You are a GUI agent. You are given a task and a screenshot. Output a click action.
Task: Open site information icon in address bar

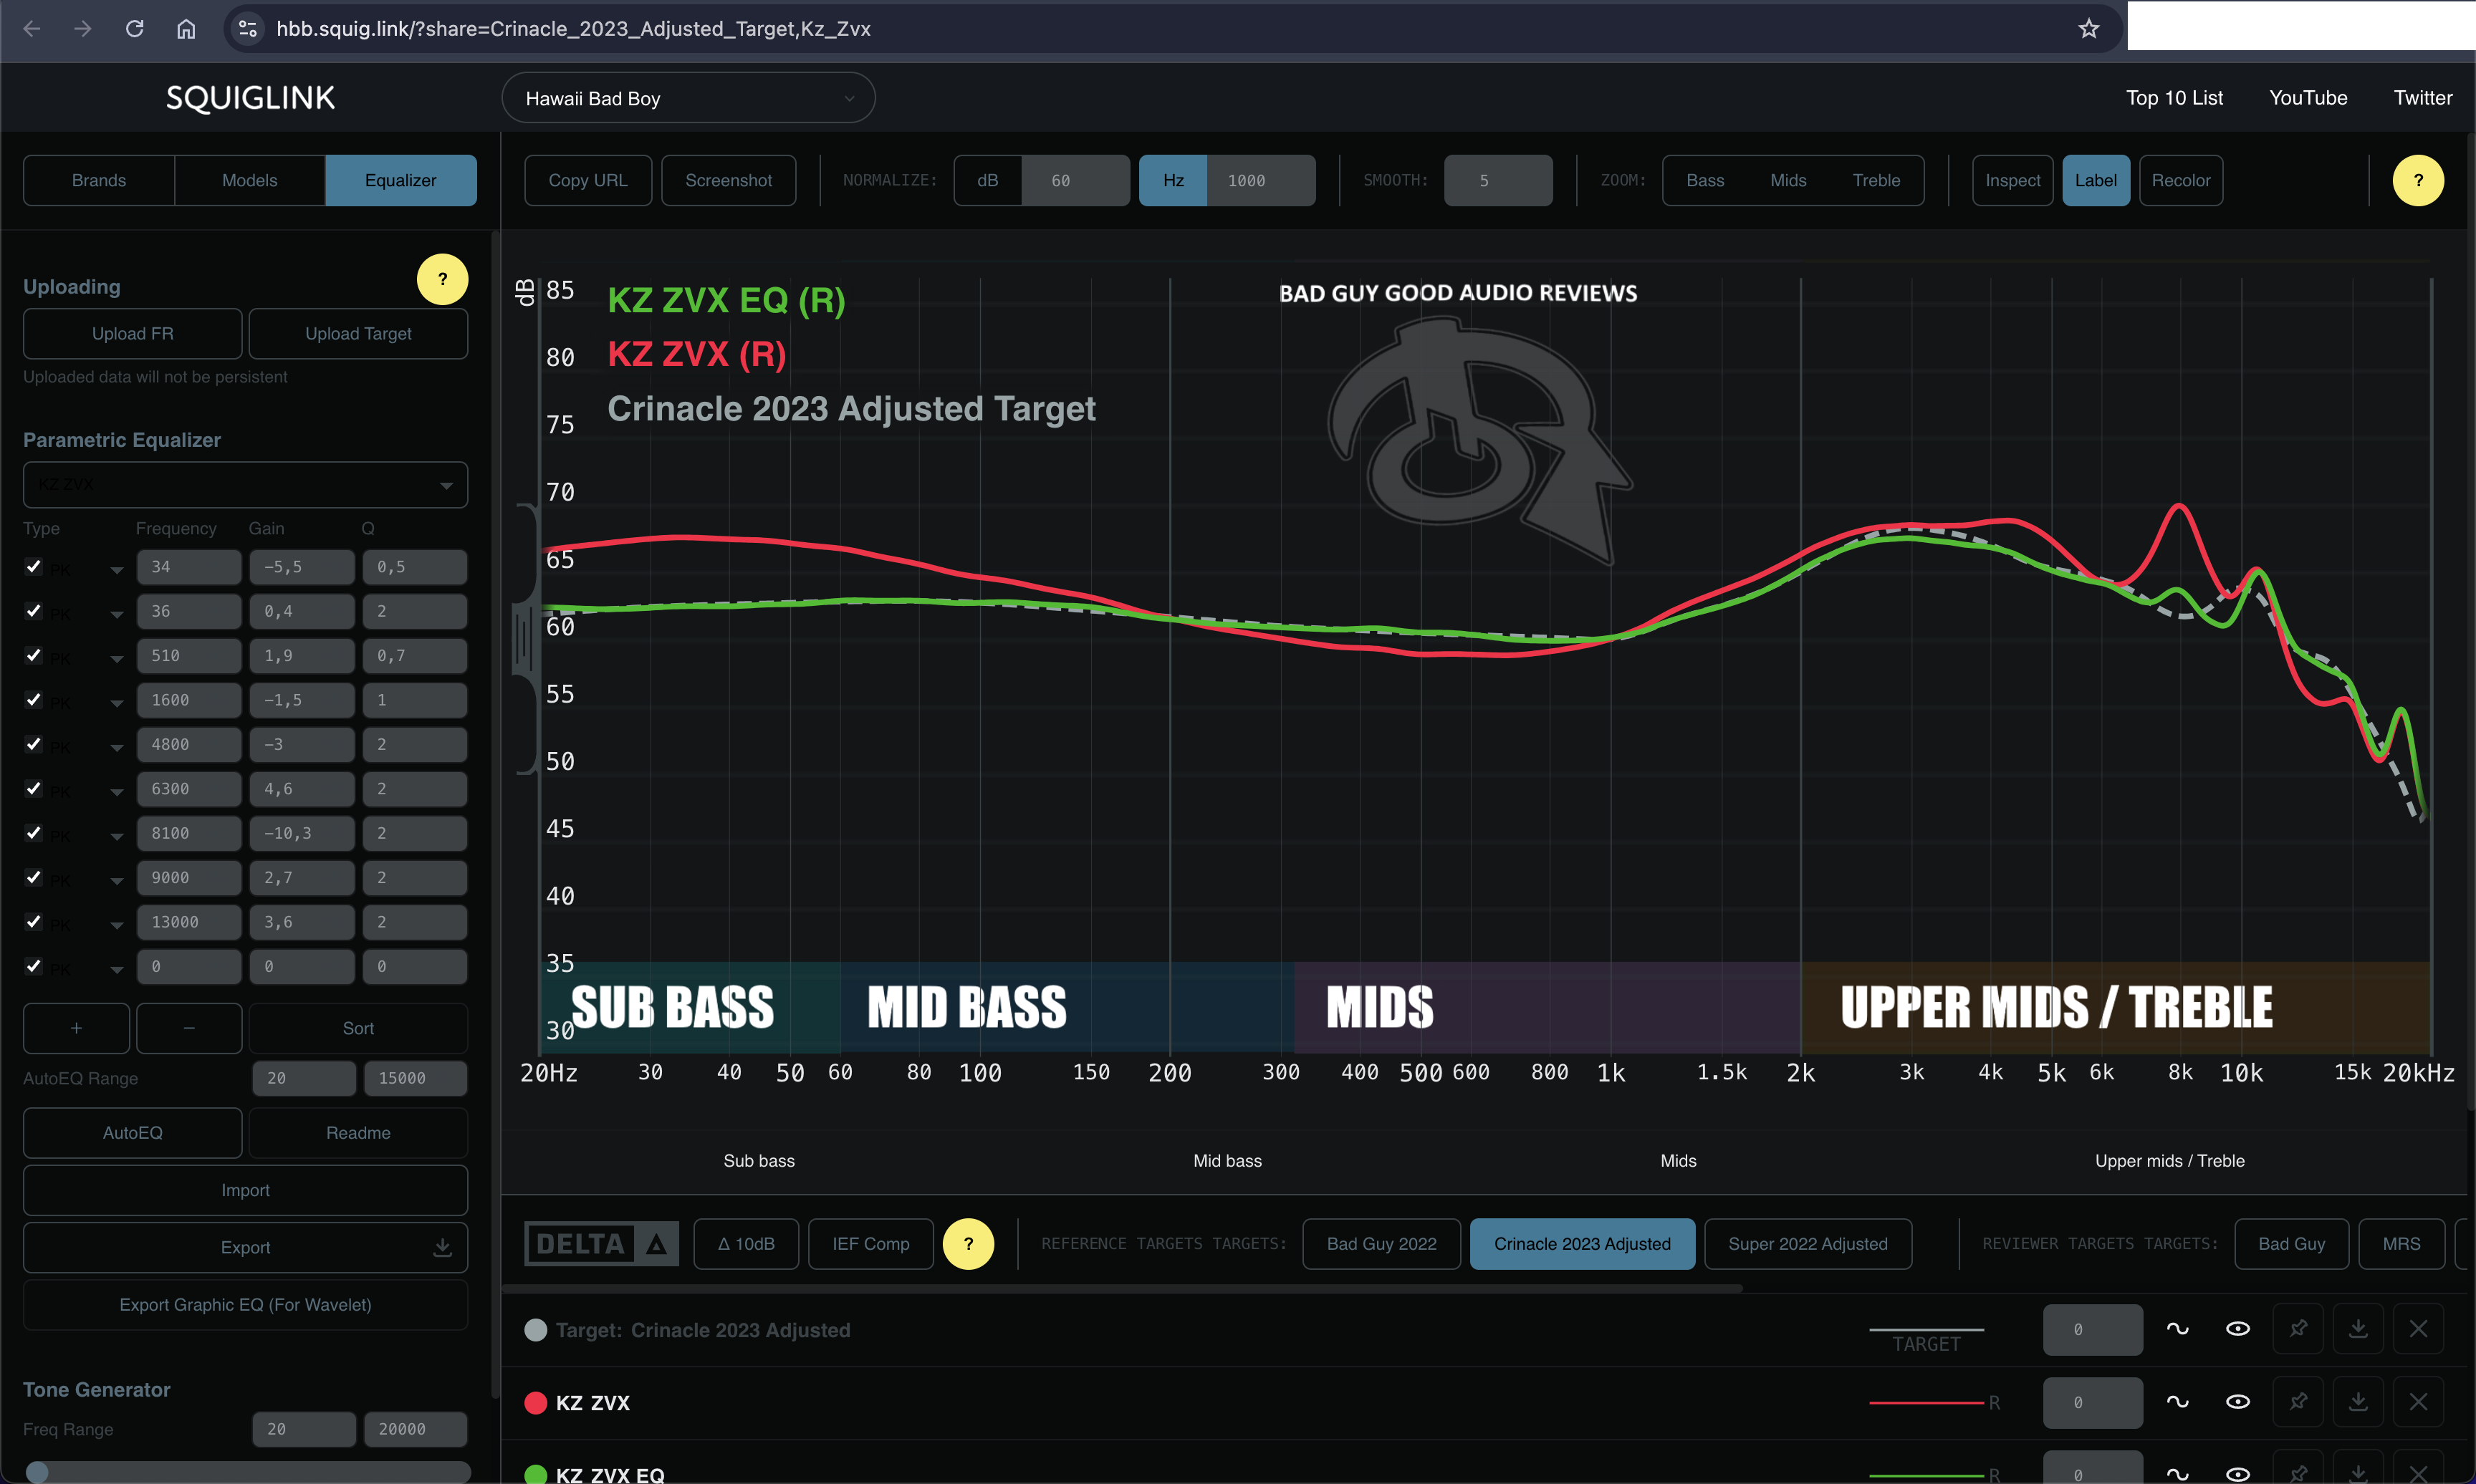click(x=247, y=29)
